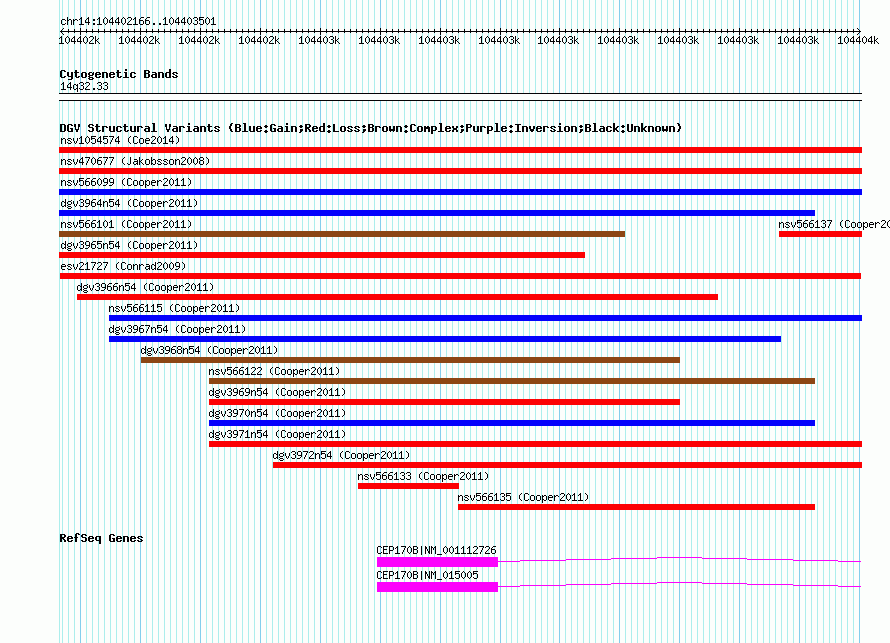Click the red nsv566135 loss bar

[636, 507]
